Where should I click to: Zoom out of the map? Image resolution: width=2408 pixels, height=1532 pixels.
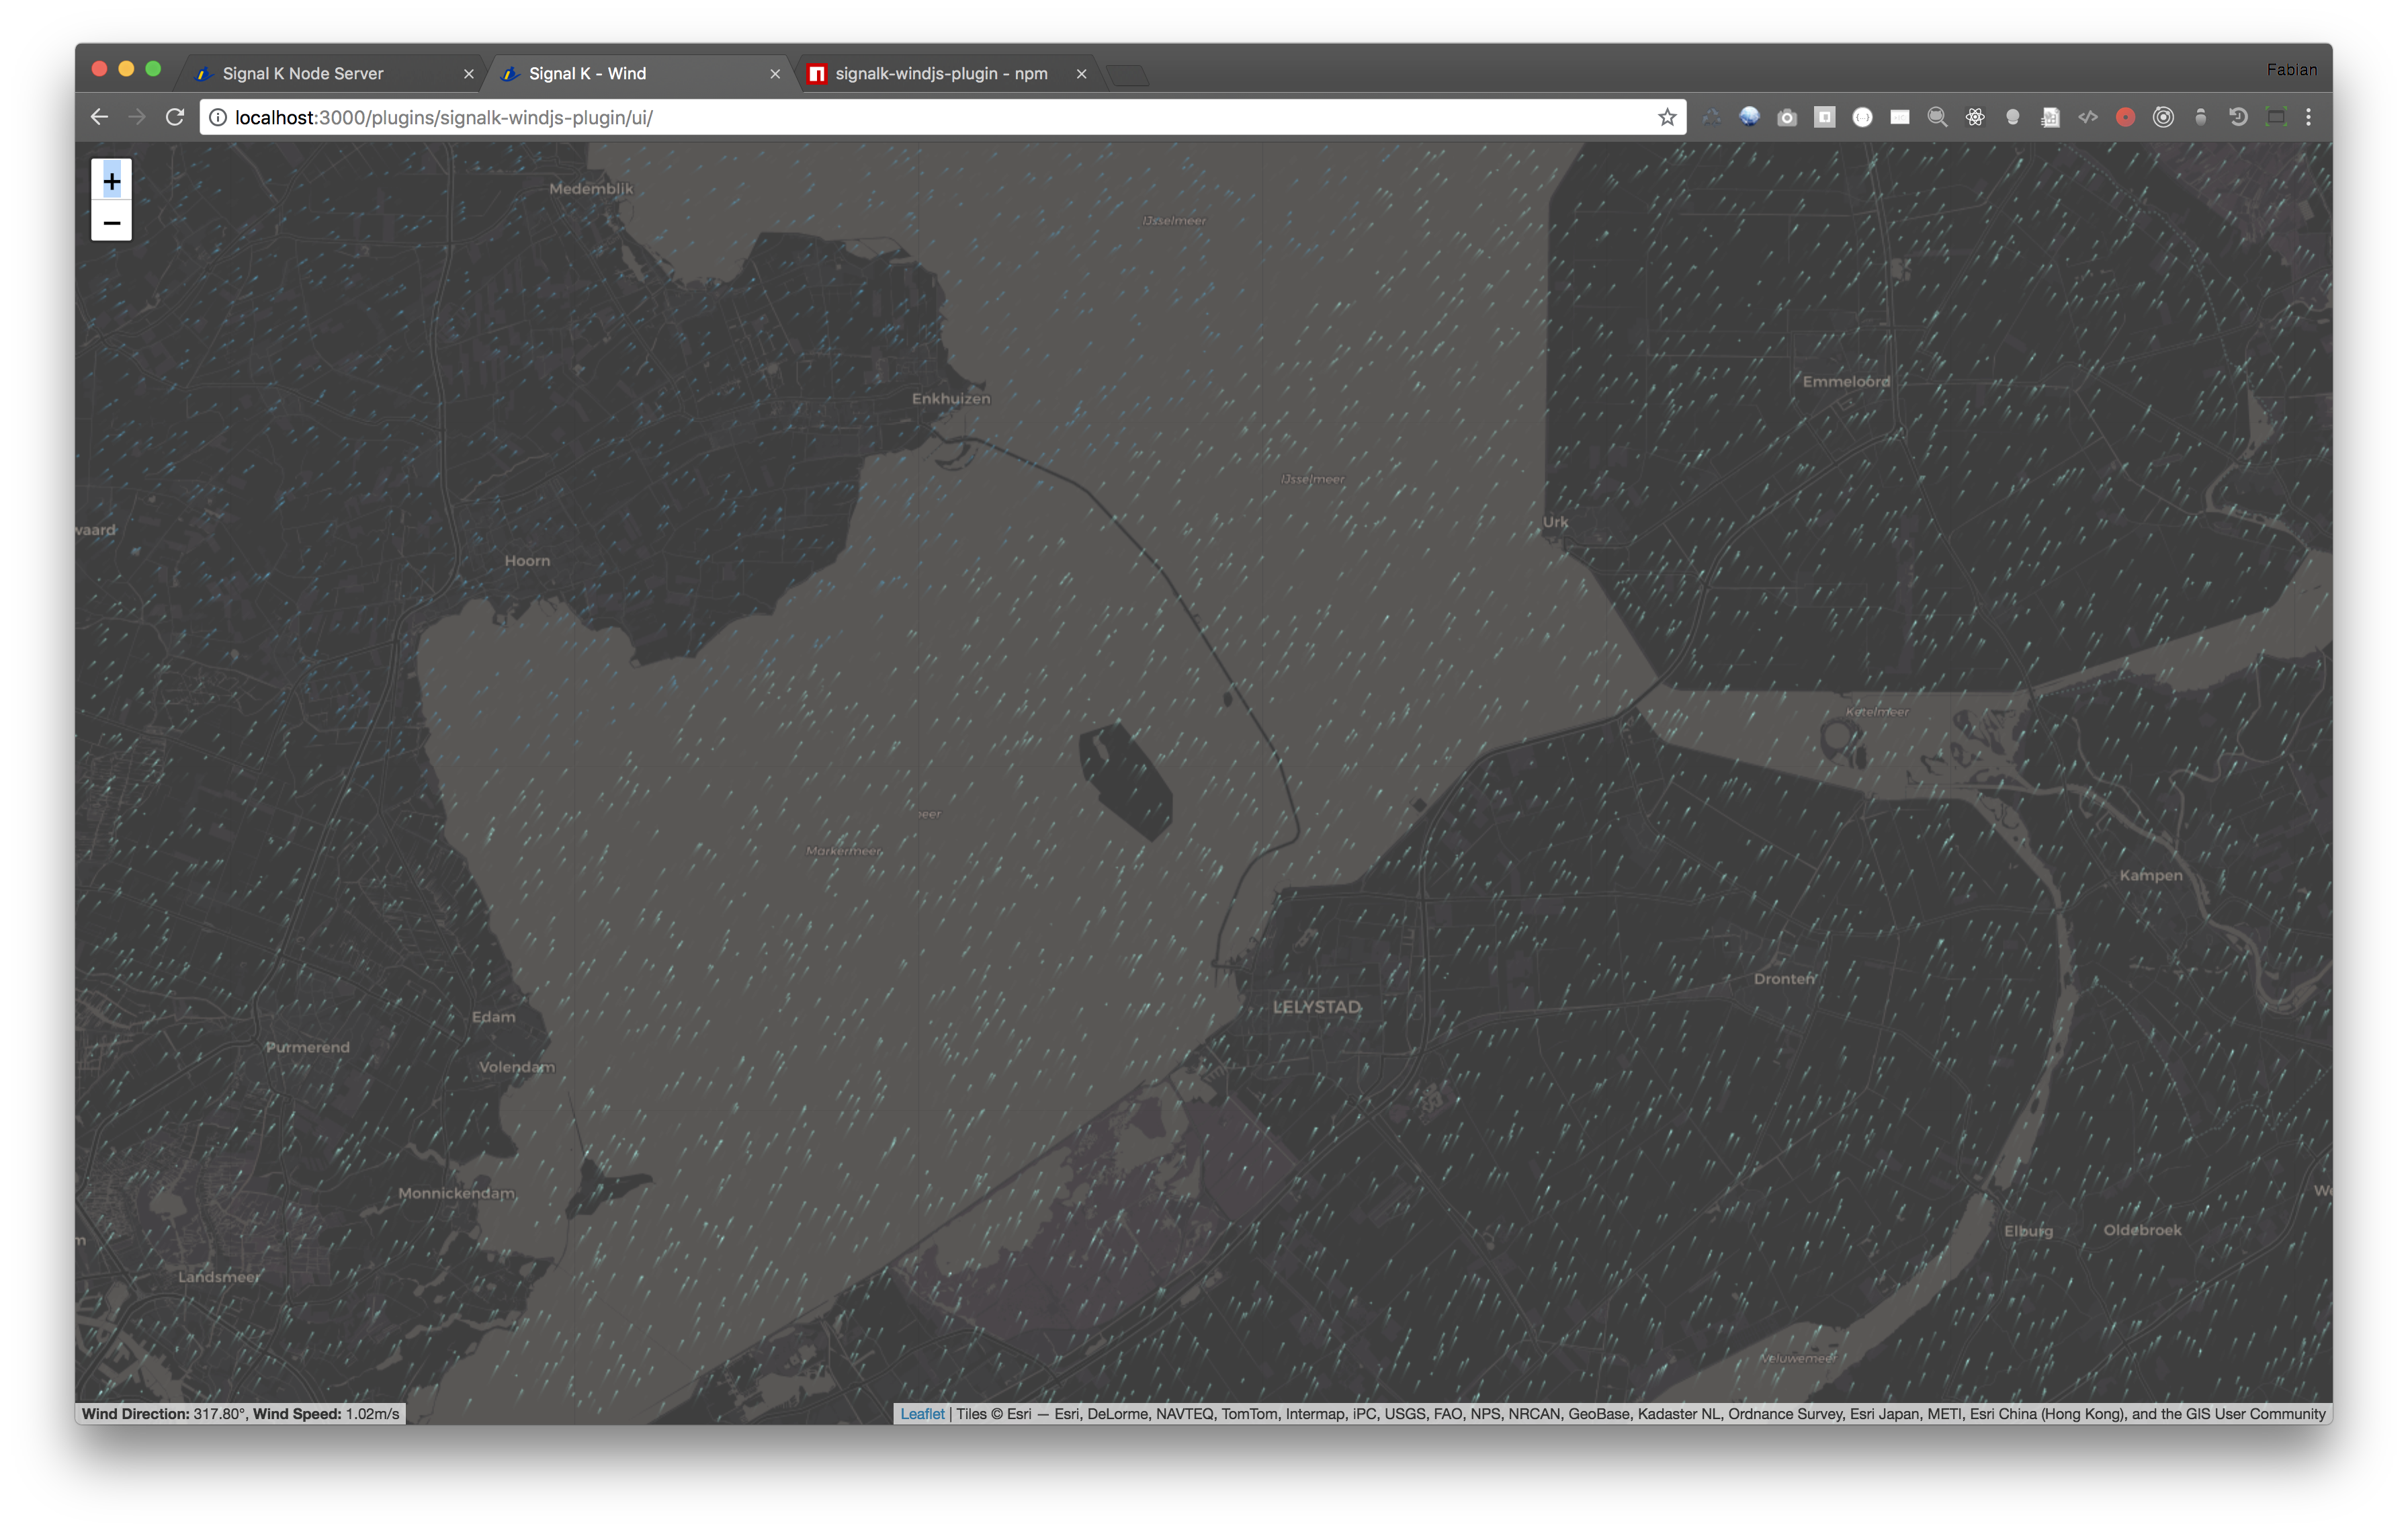pos(111,222)
